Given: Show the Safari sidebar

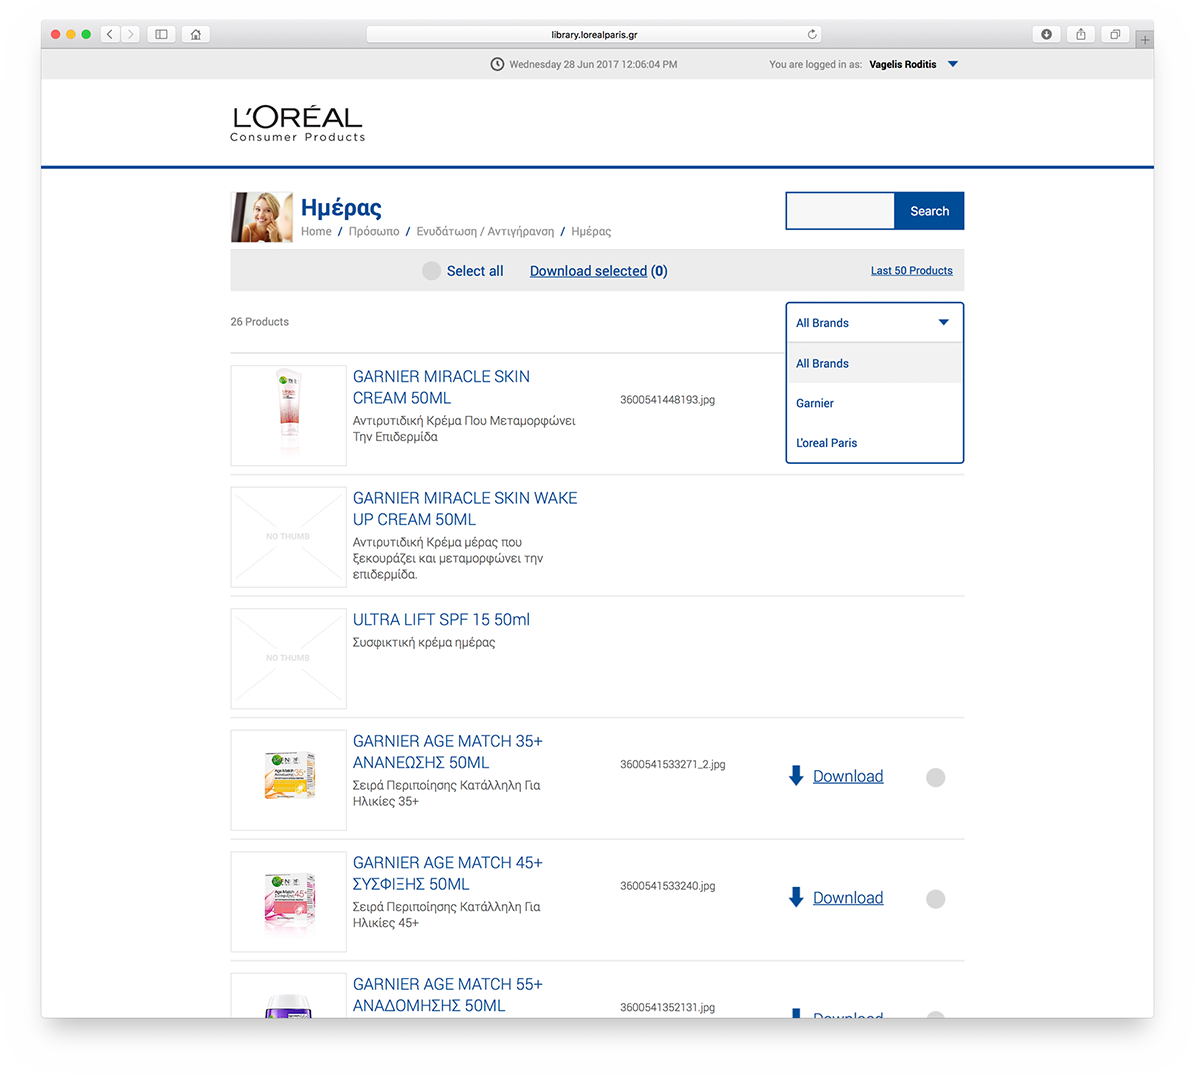Looking at the screenshot, I should pos(161,34).
